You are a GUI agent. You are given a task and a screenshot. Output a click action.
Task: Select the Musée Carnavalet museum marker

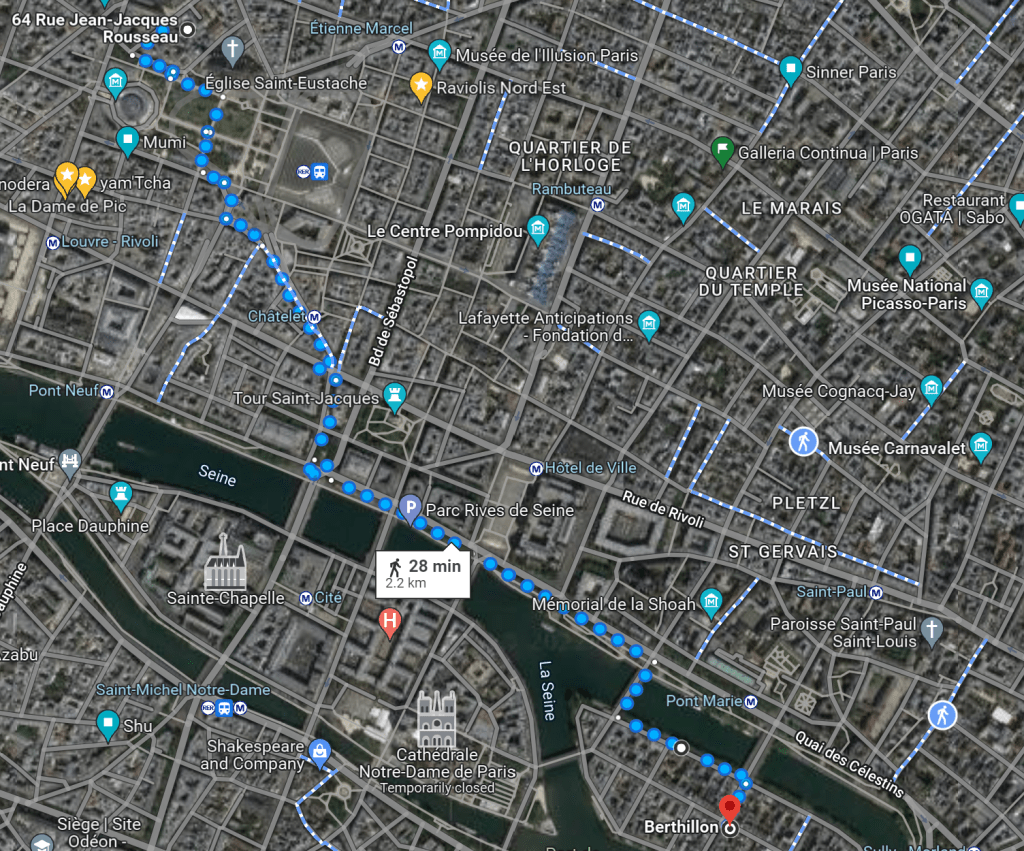[981, 447]
